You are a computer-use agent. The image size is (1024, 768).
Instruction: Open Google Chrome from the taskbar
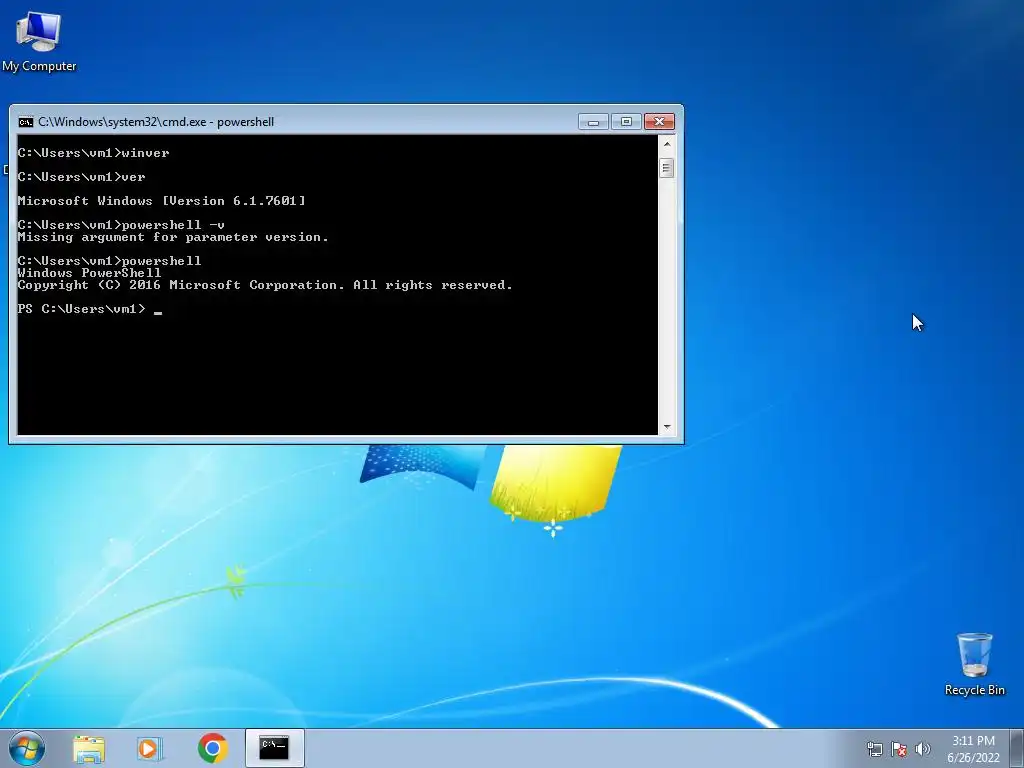click(212, 748)
